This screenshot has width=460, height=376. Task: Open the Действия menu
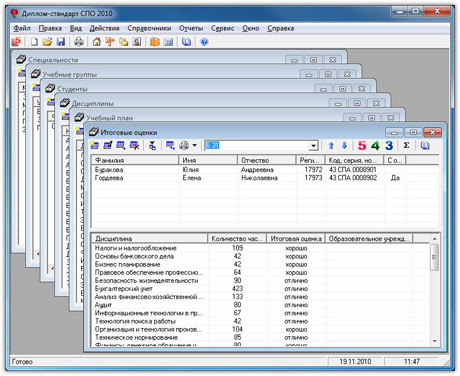(104, 28)
